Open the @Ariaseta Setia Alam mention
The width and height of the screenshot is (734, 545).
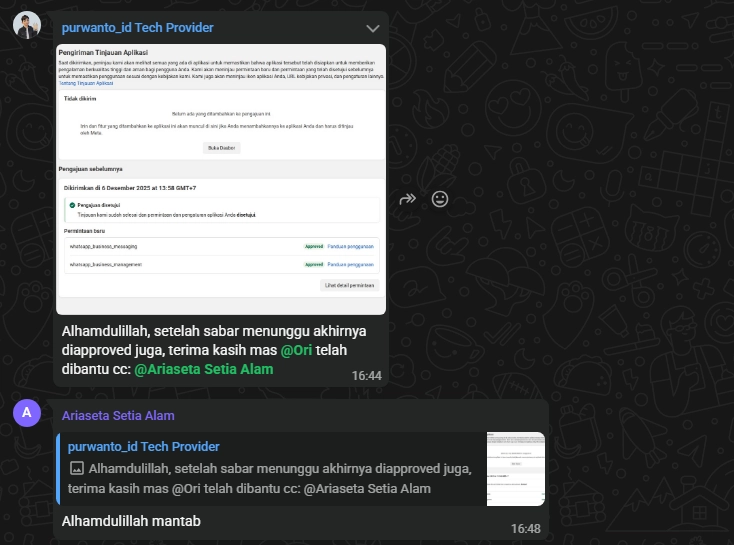[x=204, y=369]
